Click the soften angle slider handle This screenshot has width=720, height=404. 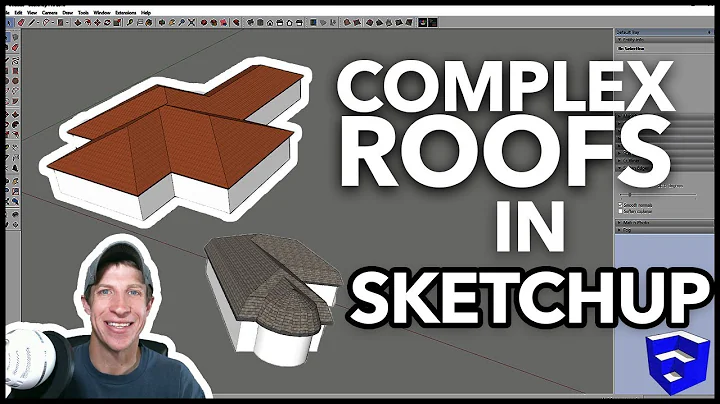[x=630, y=195]
